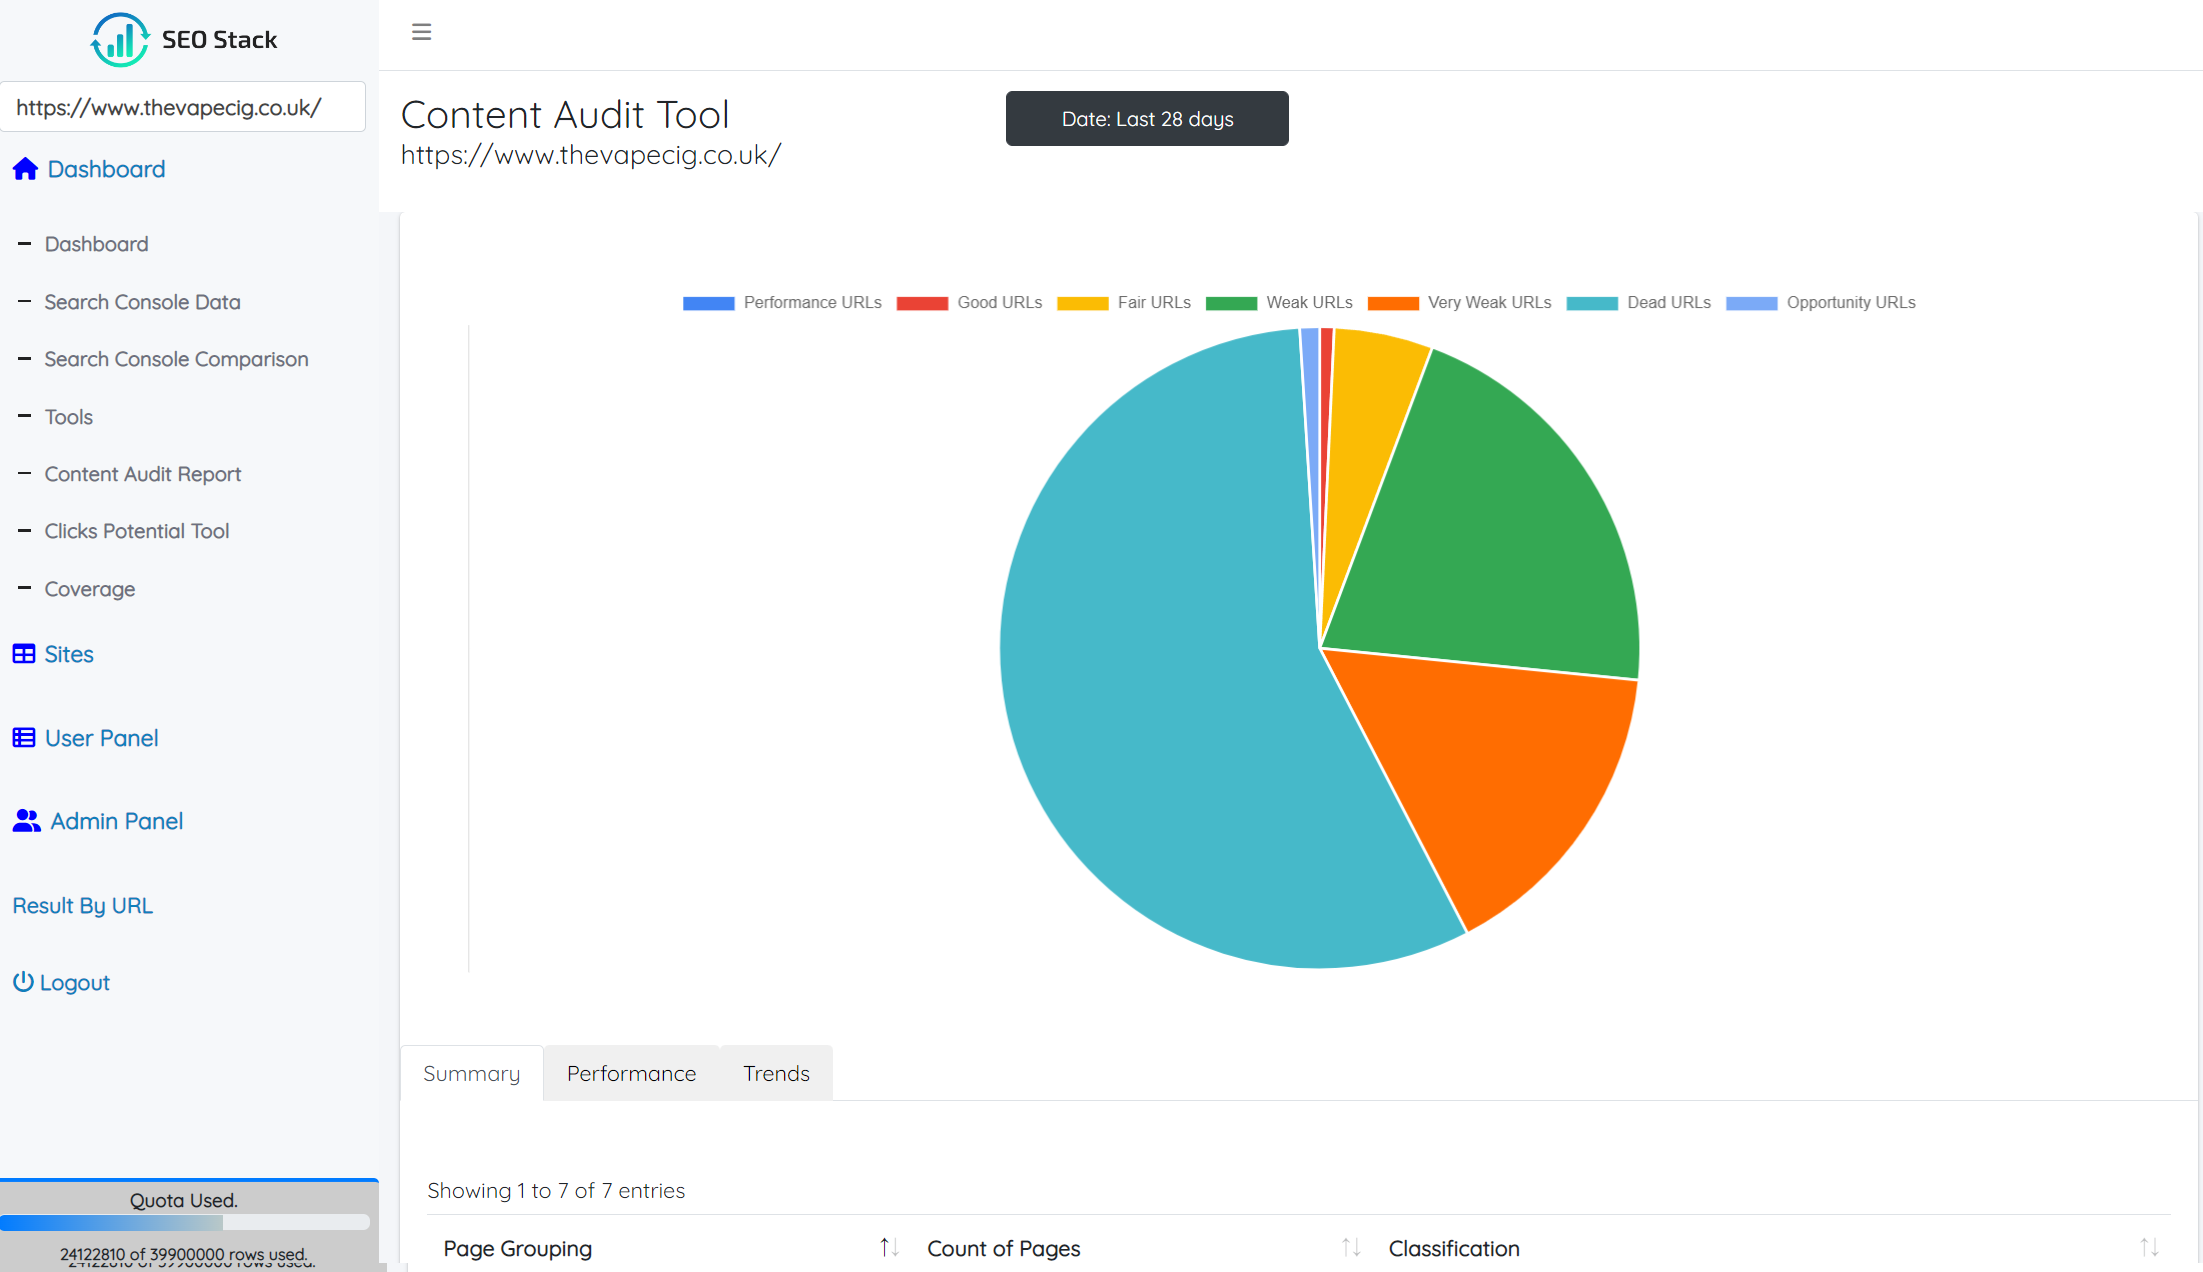Click the site URL input field
Viewport: 2203px width, 1272px height.
(183, 107)
